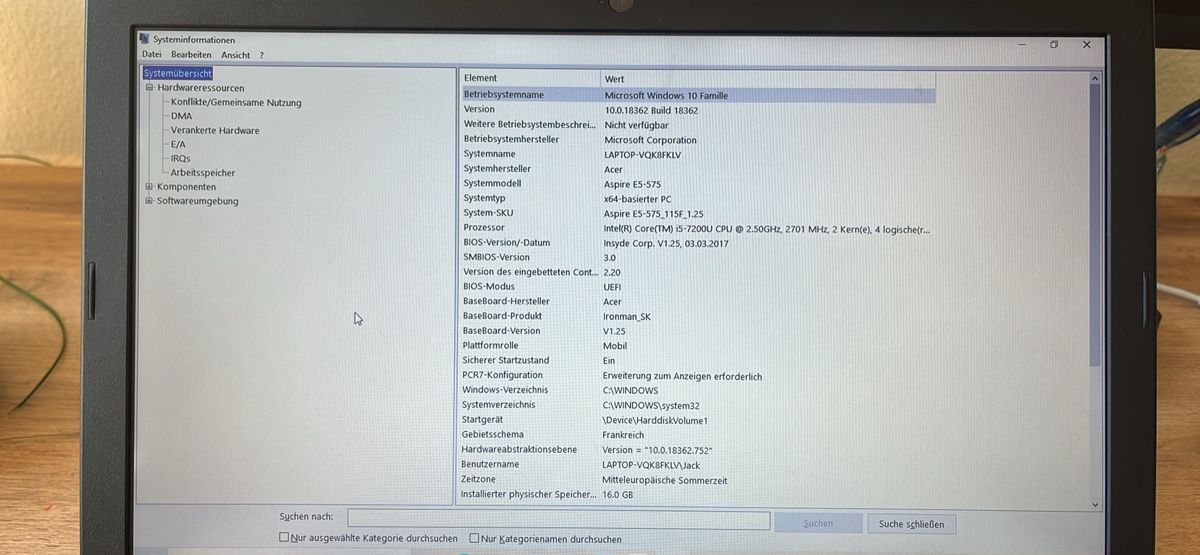
Task: Select the DMA tree item
Action: (181, 116)
